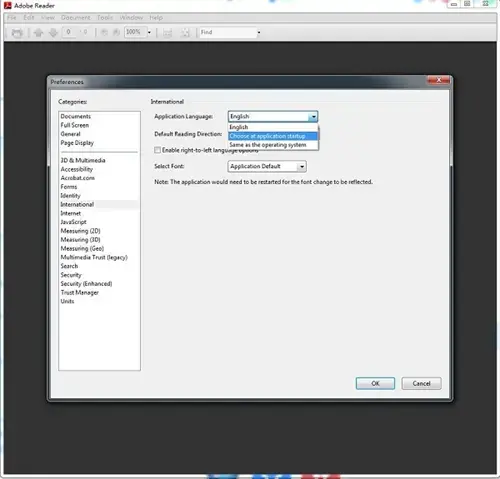Select Full Screen category
The height and width of the screenshot is (479, 500).
(x=75, y=125)
